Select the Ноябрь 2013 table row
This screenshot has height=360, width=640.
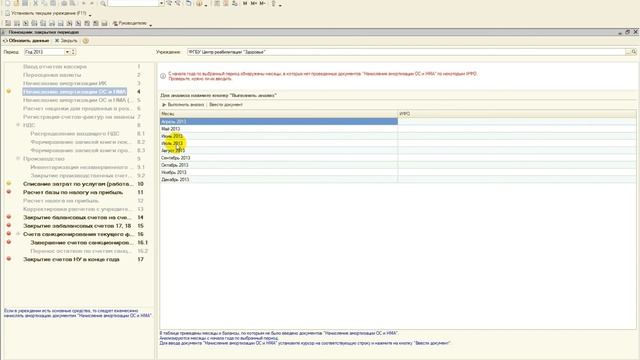(x=398, y=172)
